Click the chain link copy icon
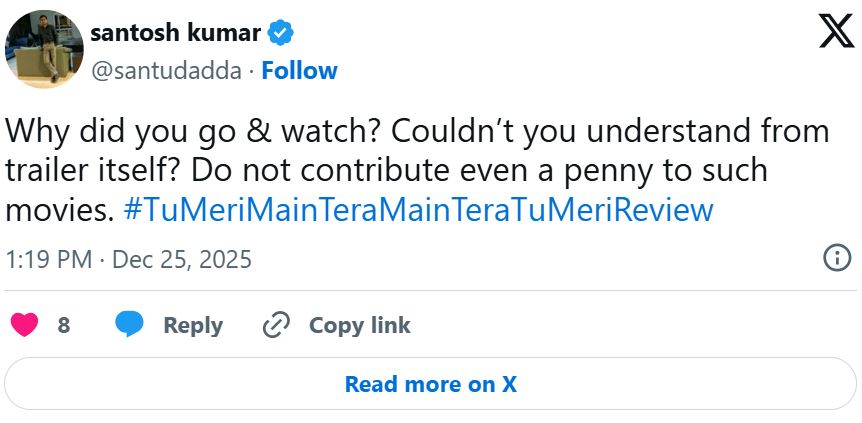The image size is (862, 423). (x=275, y=325)
